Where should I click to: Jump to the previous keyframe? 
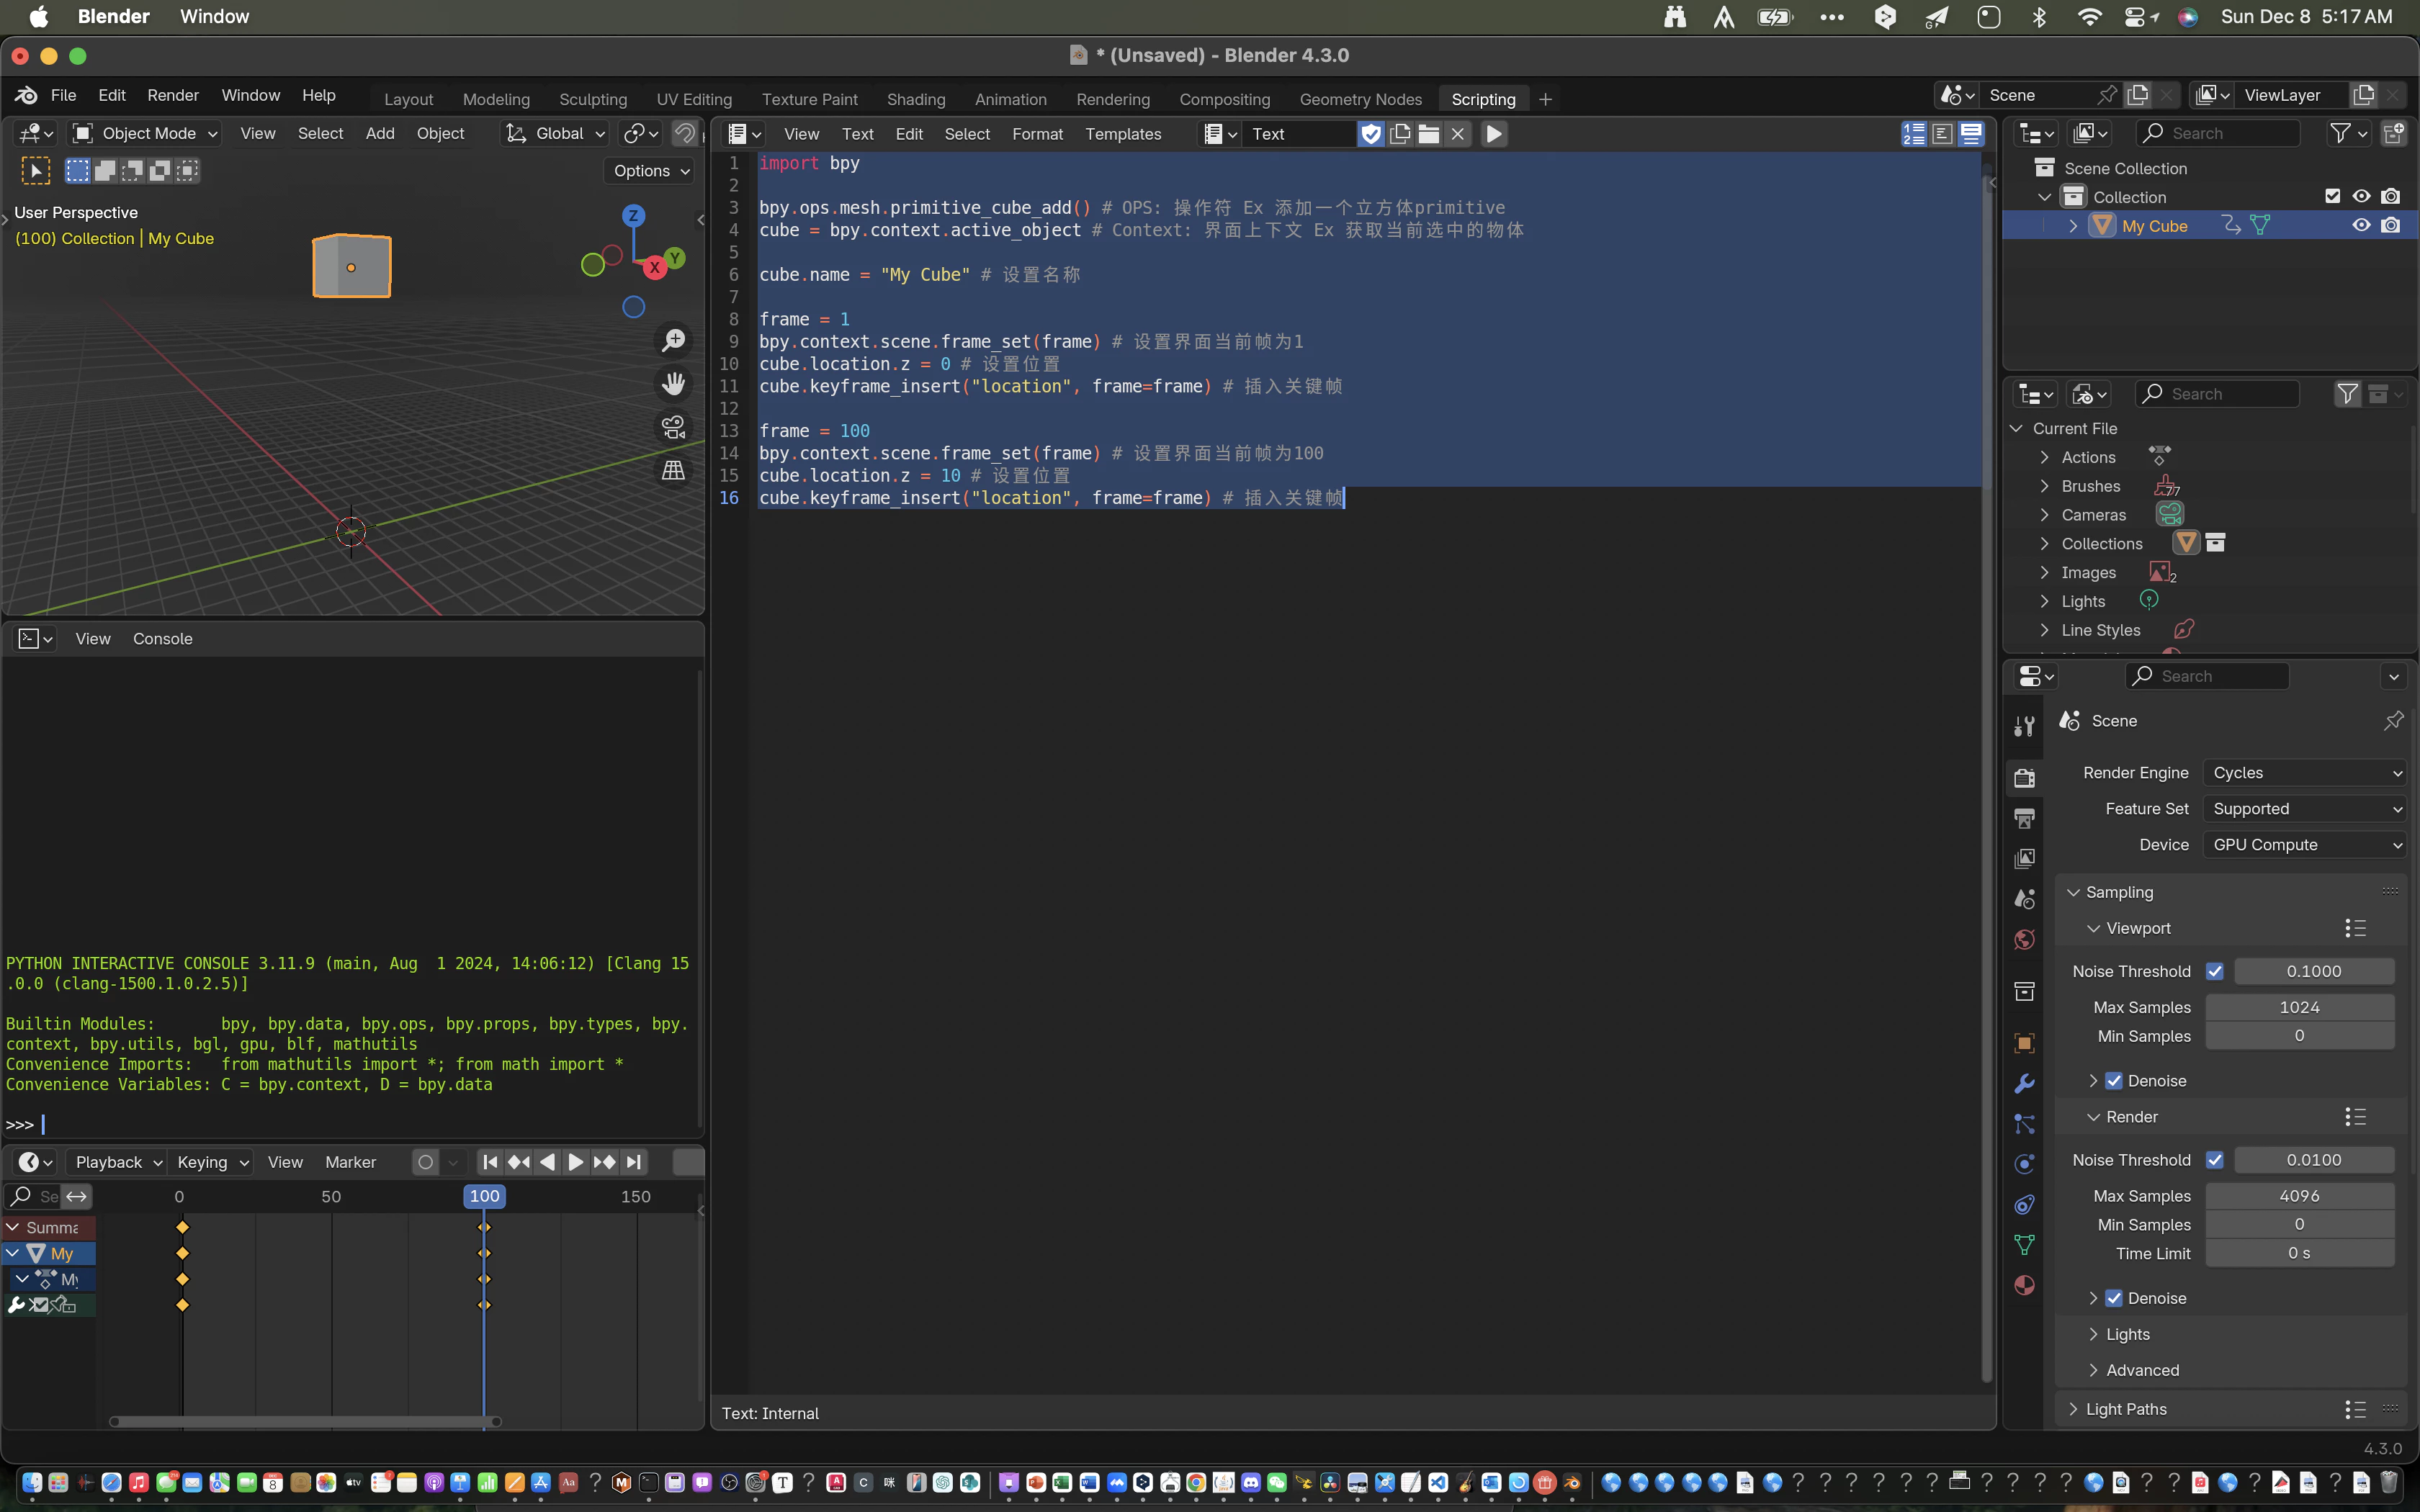tap(519, 1162)
